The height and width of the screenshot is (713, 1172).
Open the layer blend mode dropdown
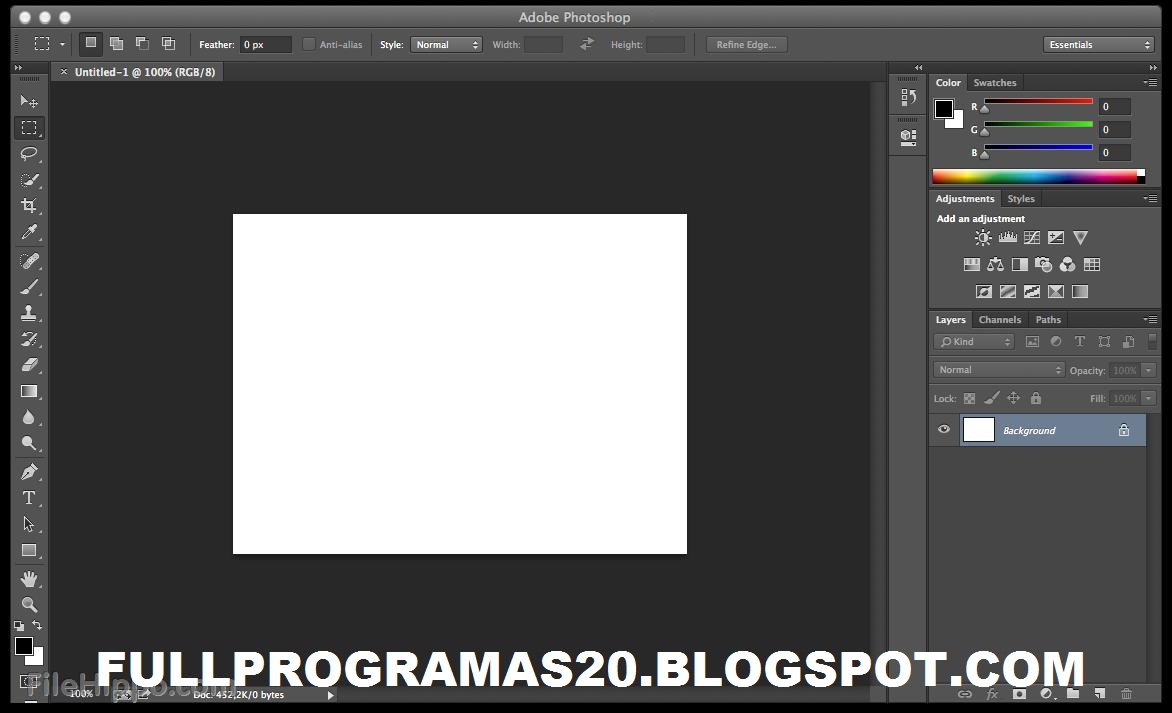(999, 370)
